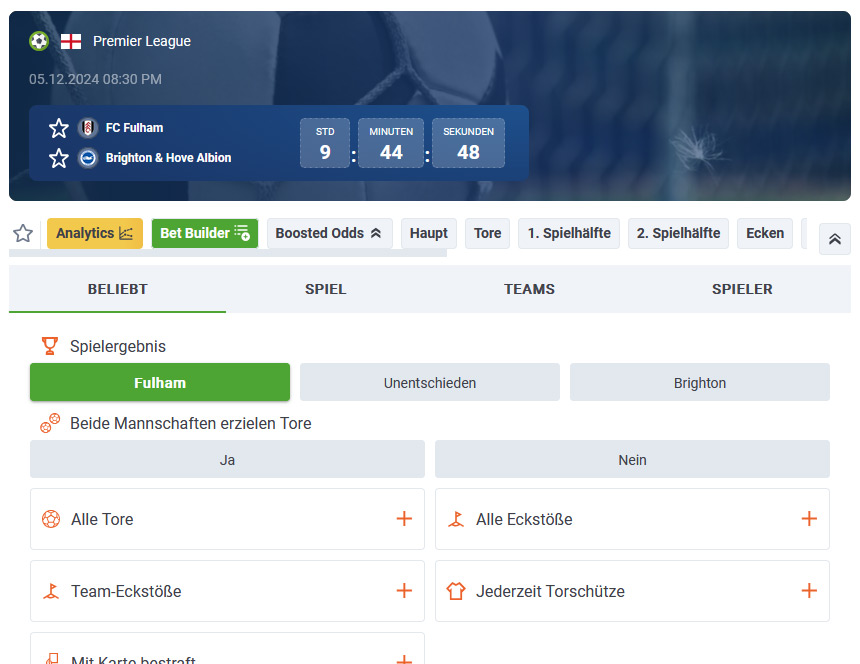Click the Brighton & Hove Albion club crest

pos(87,158)
